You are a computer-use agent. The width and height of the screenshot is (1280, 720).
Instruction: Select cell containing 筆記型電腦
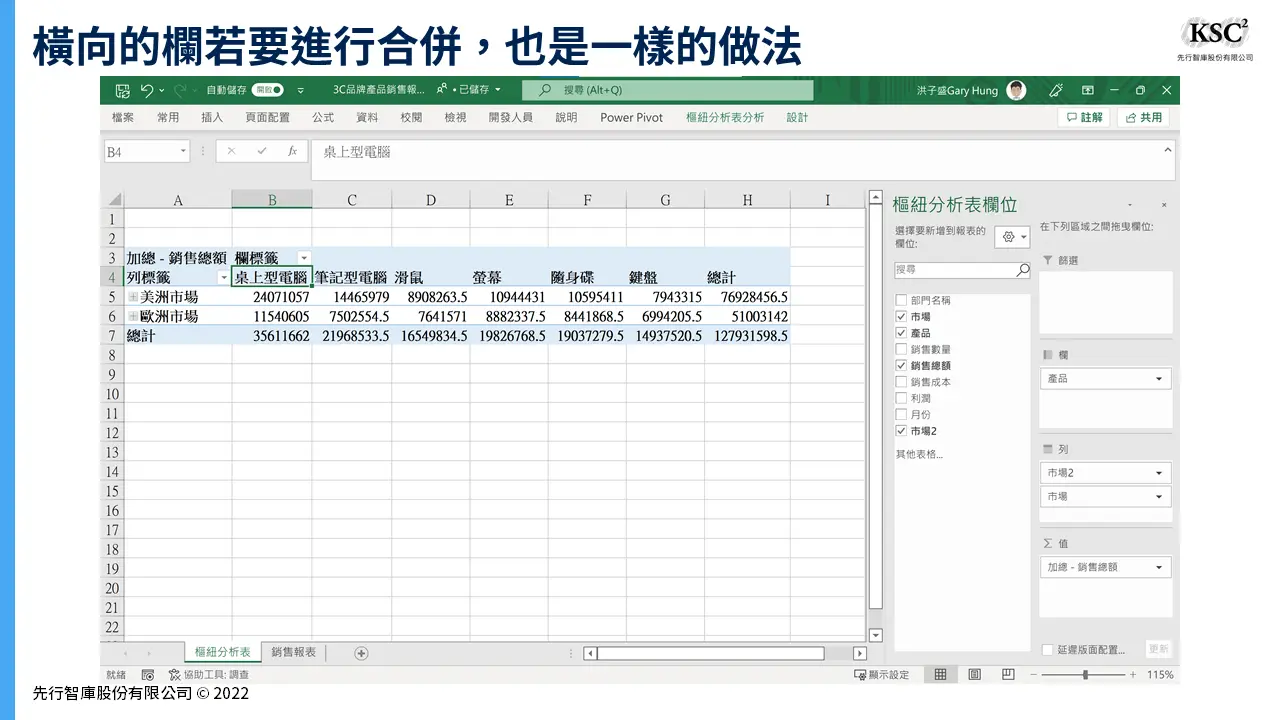click(x=351, y=277)
